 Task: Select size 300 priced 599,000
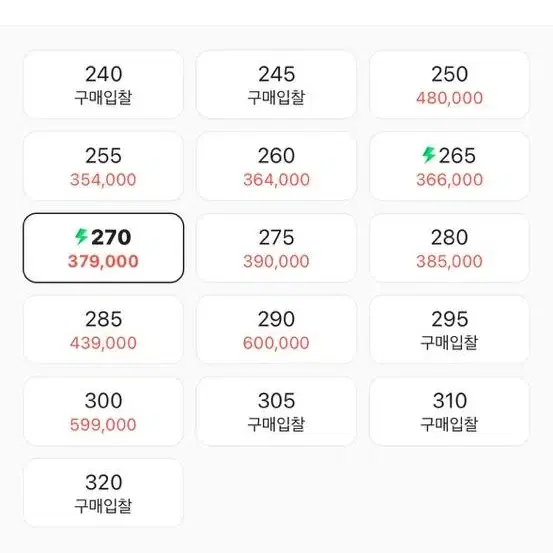tap(103, 411)
